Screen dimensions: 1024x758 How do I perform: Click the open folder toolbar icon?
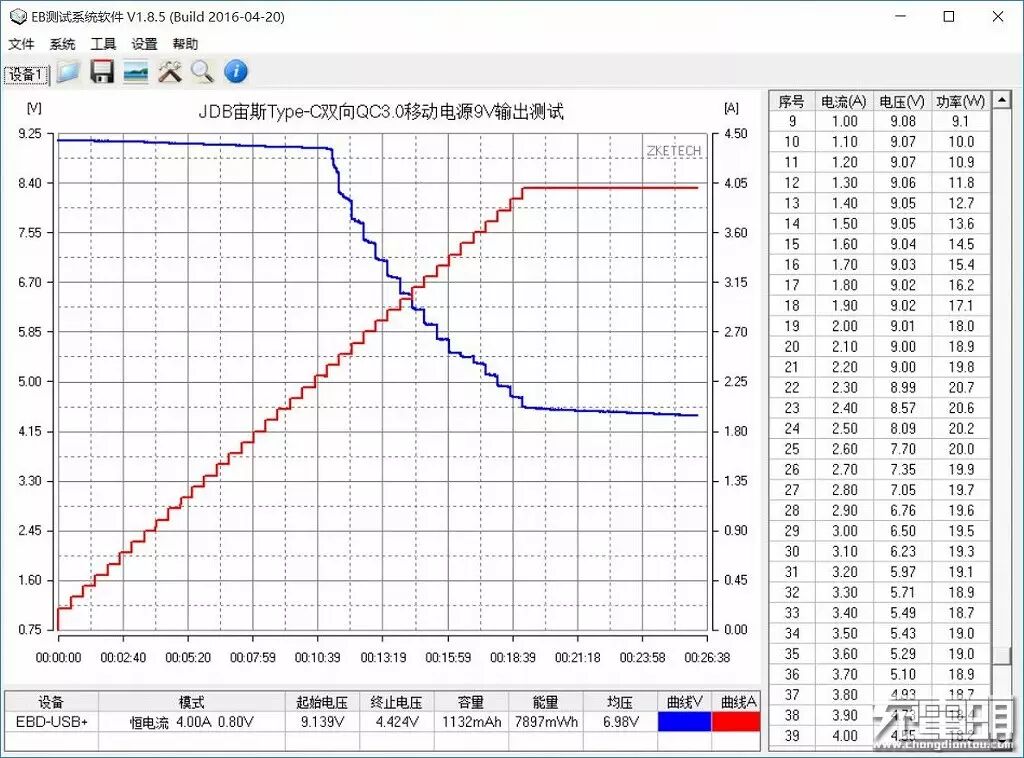(x=68, y=71)
